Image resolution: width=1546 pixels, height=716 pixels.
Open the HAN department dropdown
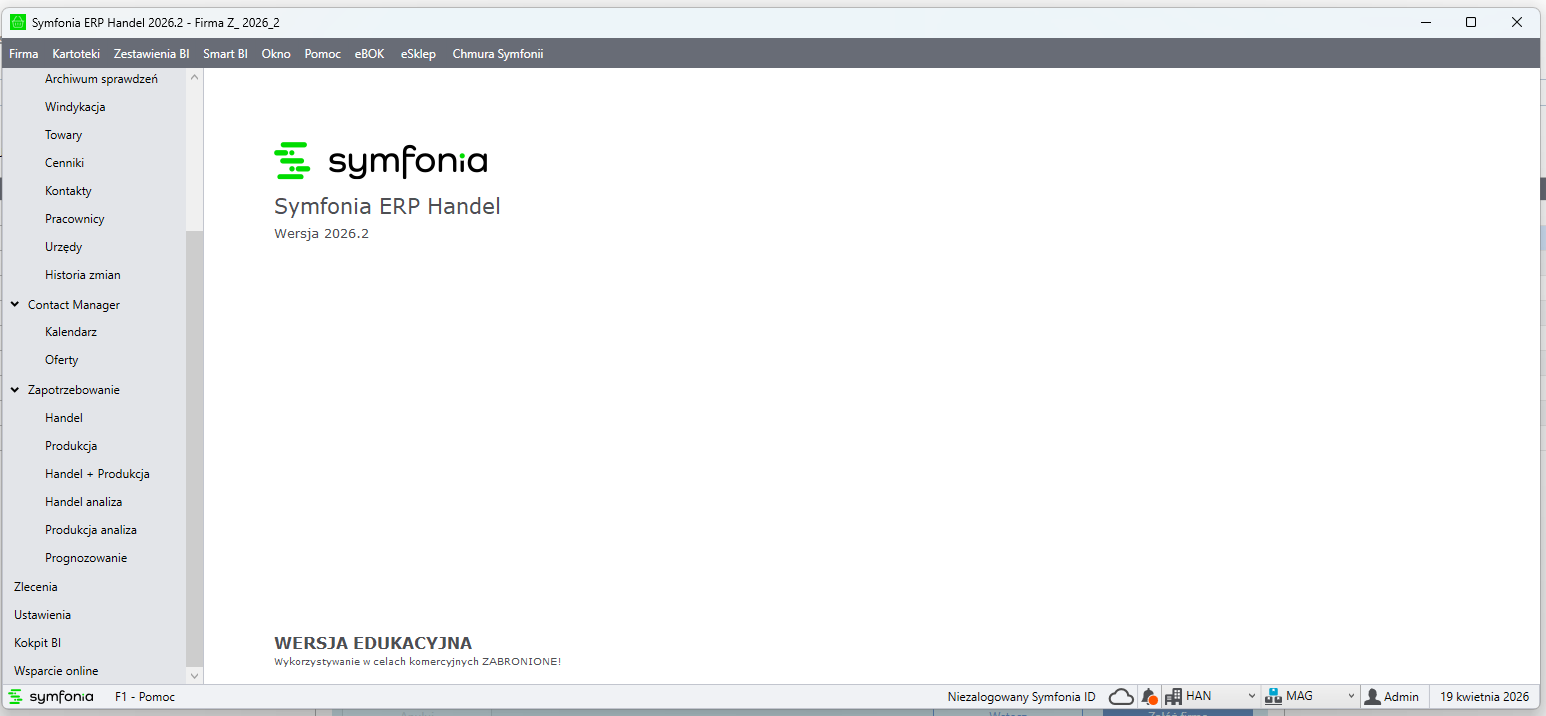pos(1251,697)
